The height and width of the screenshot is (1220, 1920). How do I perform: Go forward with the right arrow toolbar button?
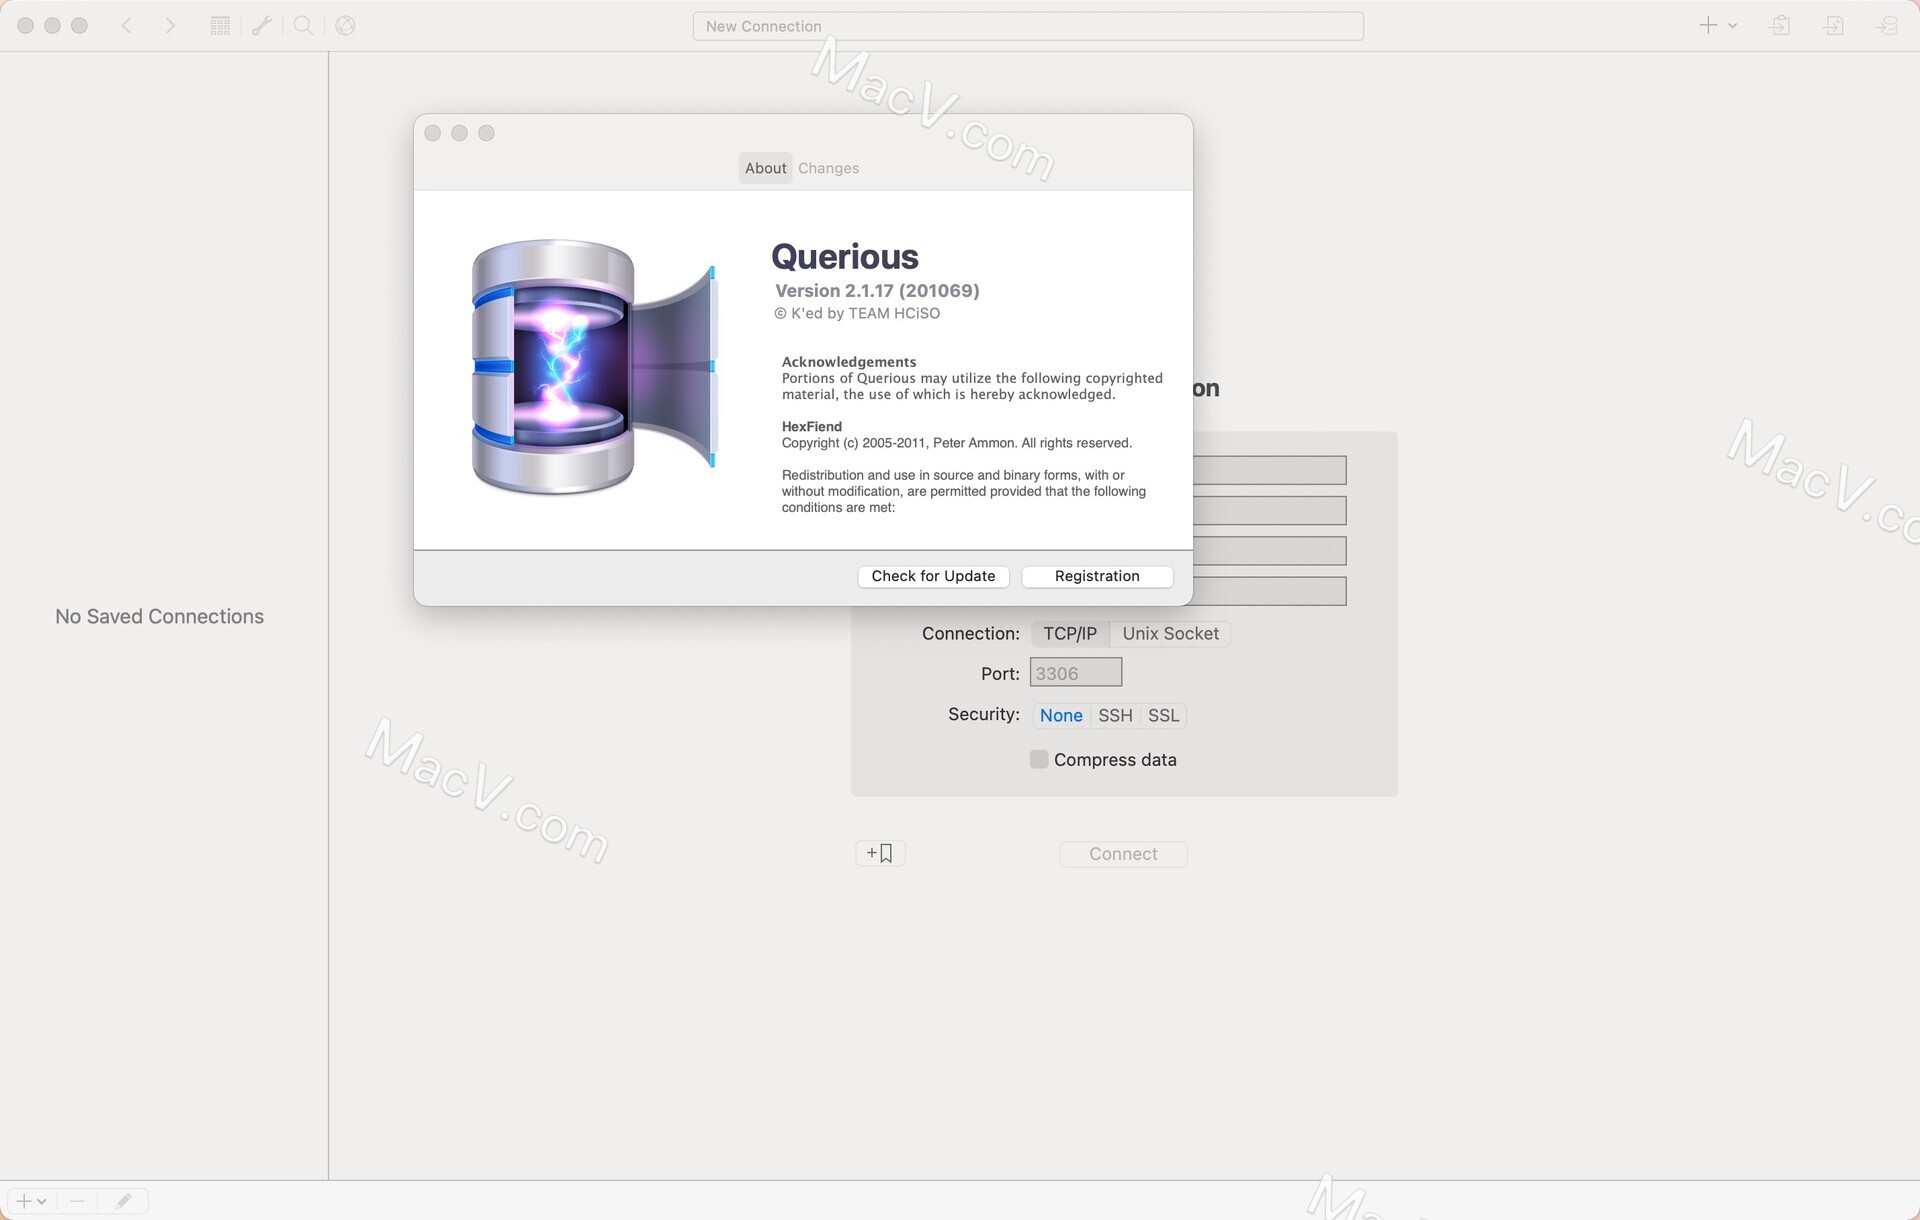(170, 26)
